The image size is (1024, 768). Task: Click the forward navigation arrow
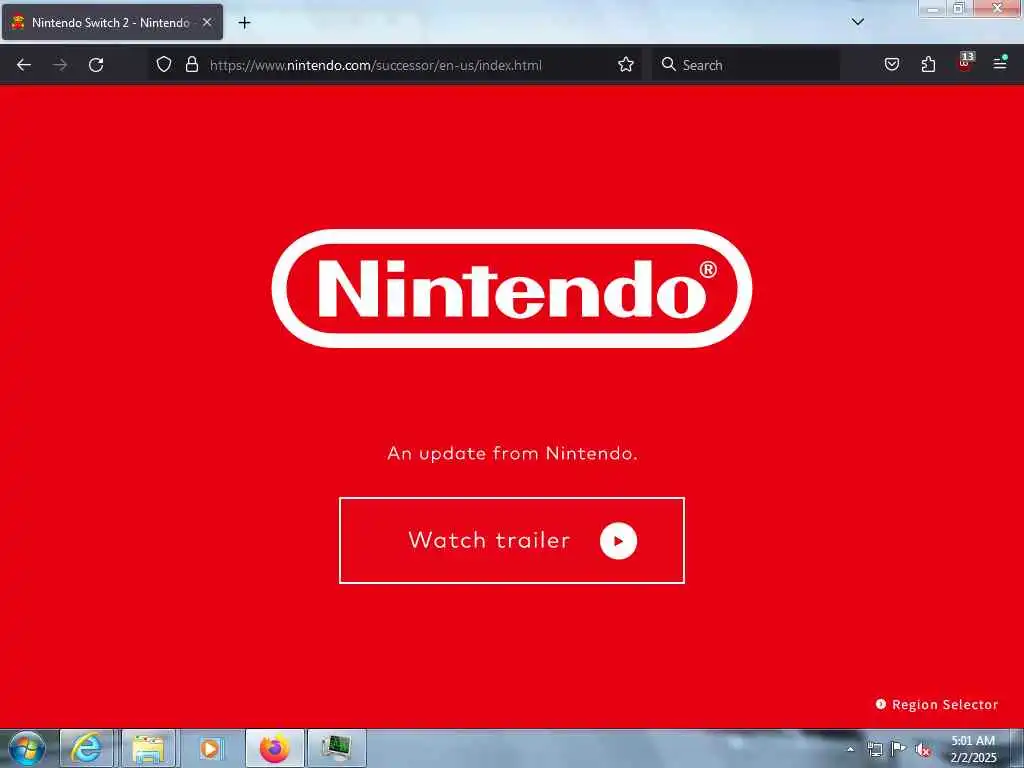click(x=60, y=65)
